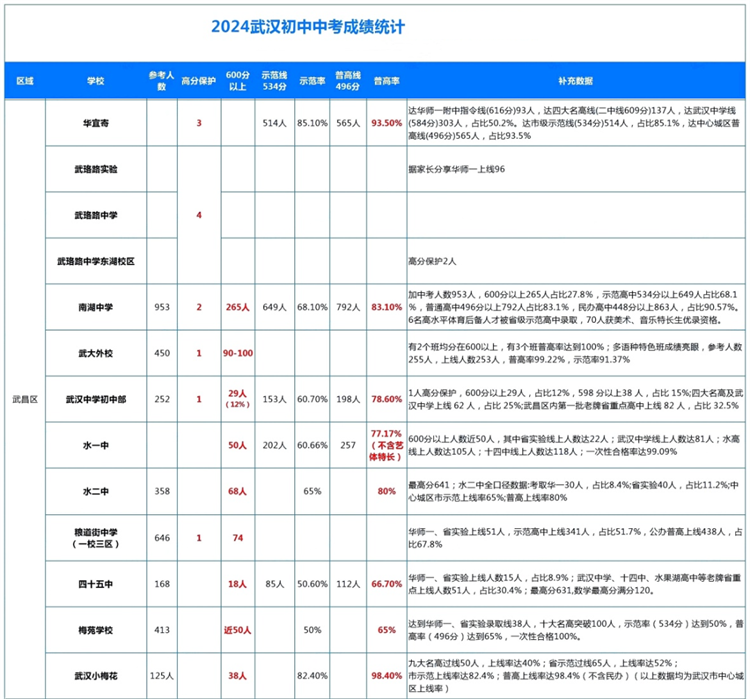Select the 普高率 value 78.60%

tap(386, 399)
